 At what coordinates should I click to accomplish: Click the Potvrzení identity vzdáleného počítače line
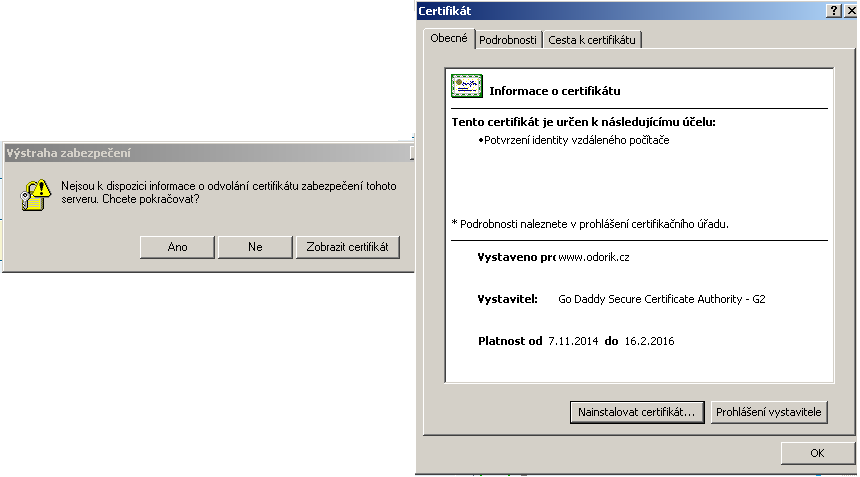click(574, 140)
